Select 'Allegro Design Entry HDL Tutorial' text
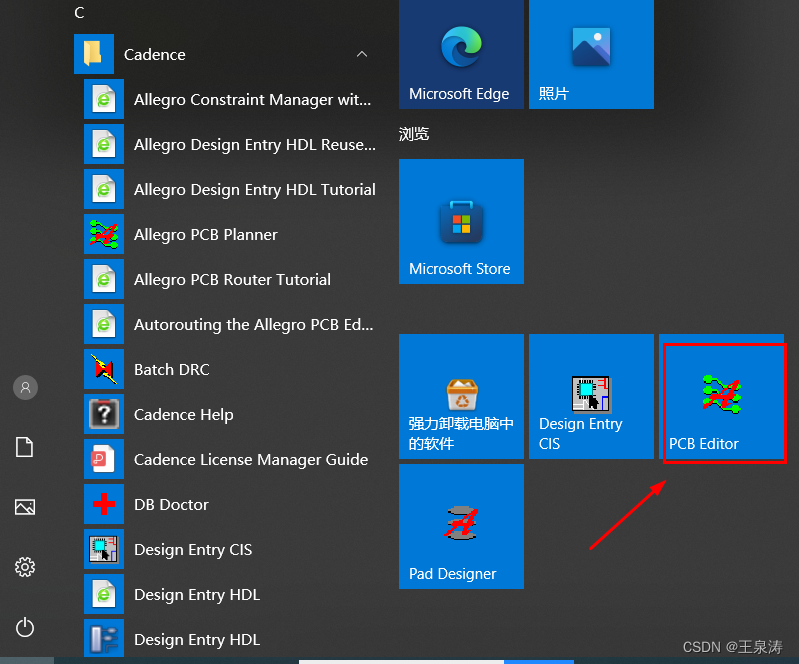 (255, 190)
